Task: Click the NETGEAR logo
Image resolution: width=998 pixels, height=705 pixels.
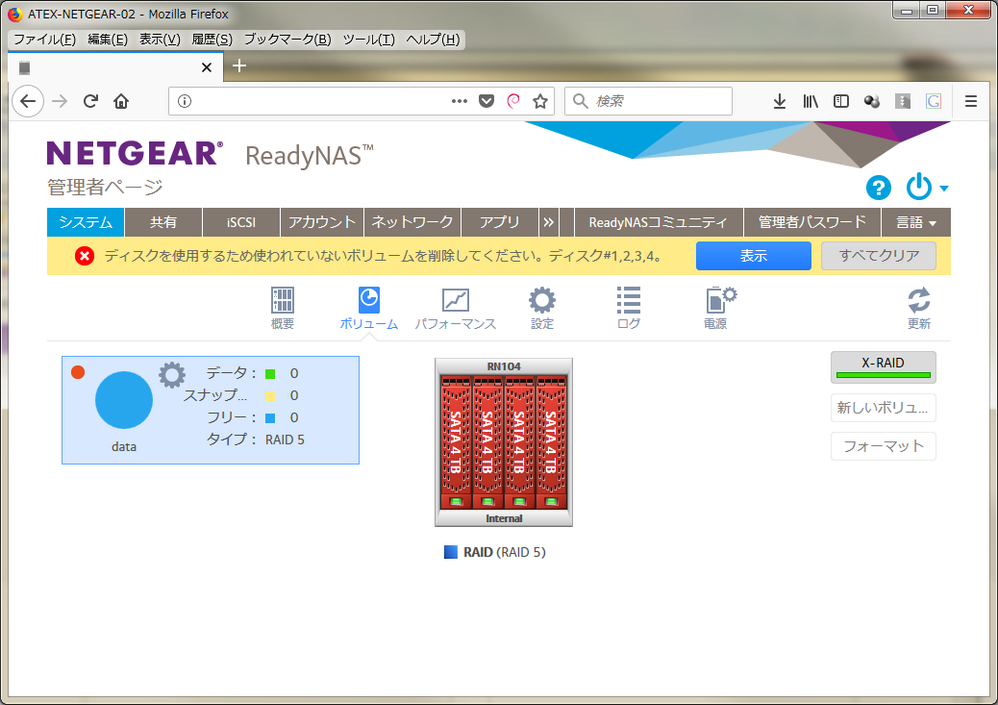Action: pos(135,153)
